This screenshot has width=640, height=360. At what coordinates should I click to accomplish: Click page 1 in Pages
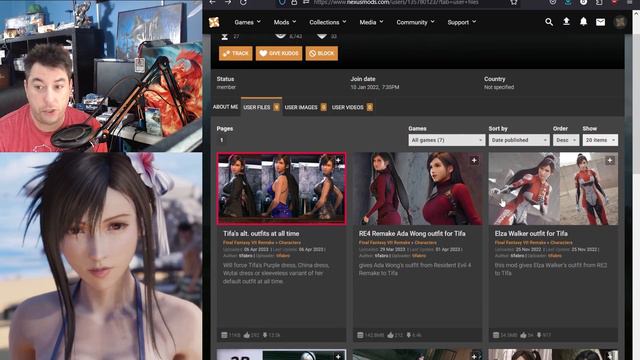click(x=222, y=140)
